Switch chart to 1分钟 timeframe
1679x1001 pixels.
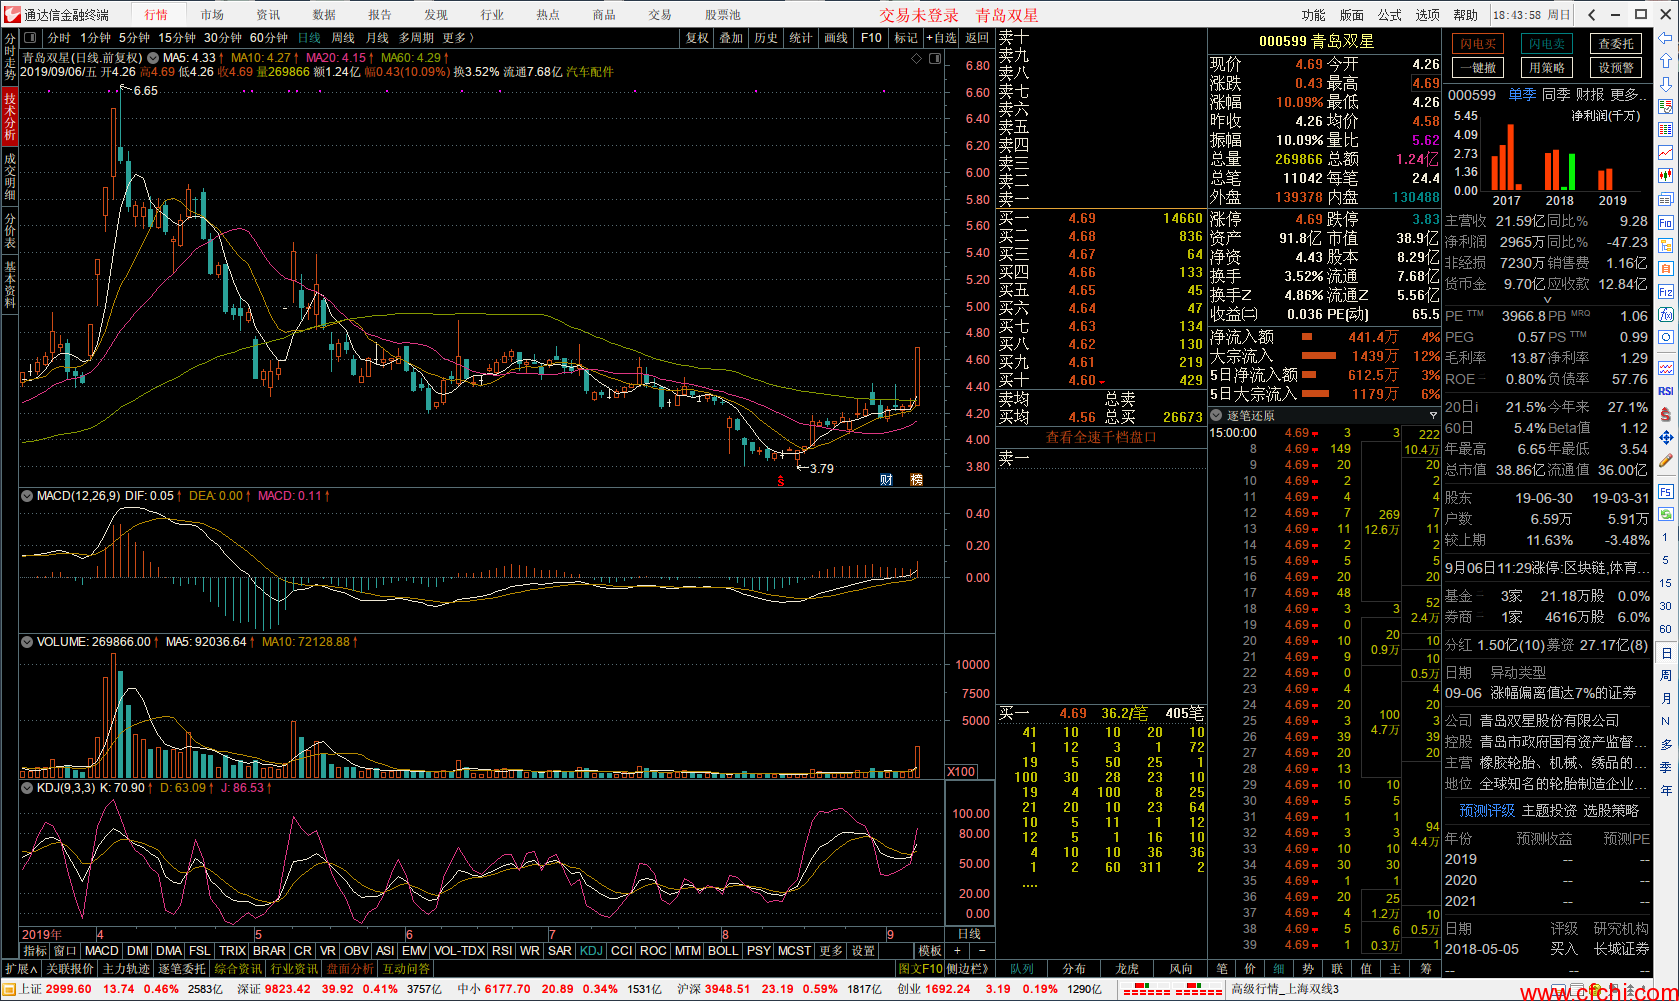point(95,38)
